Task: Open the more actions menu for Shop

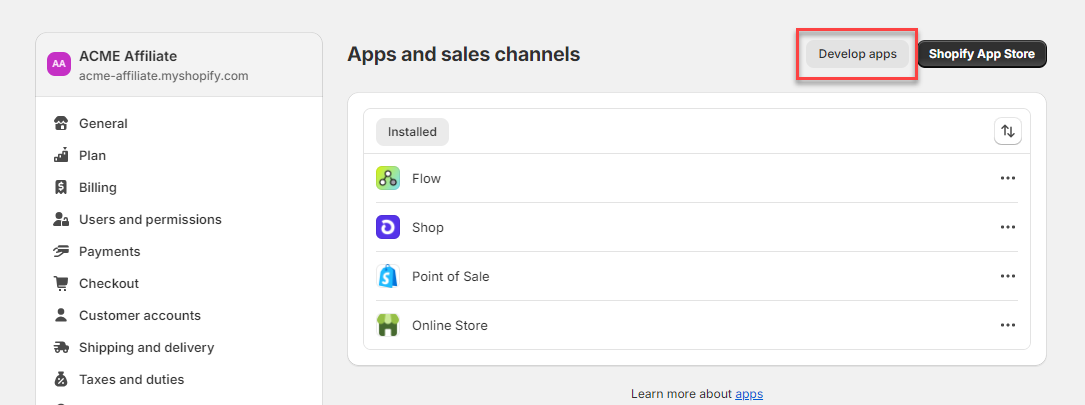Action: tap(1008, 227)
